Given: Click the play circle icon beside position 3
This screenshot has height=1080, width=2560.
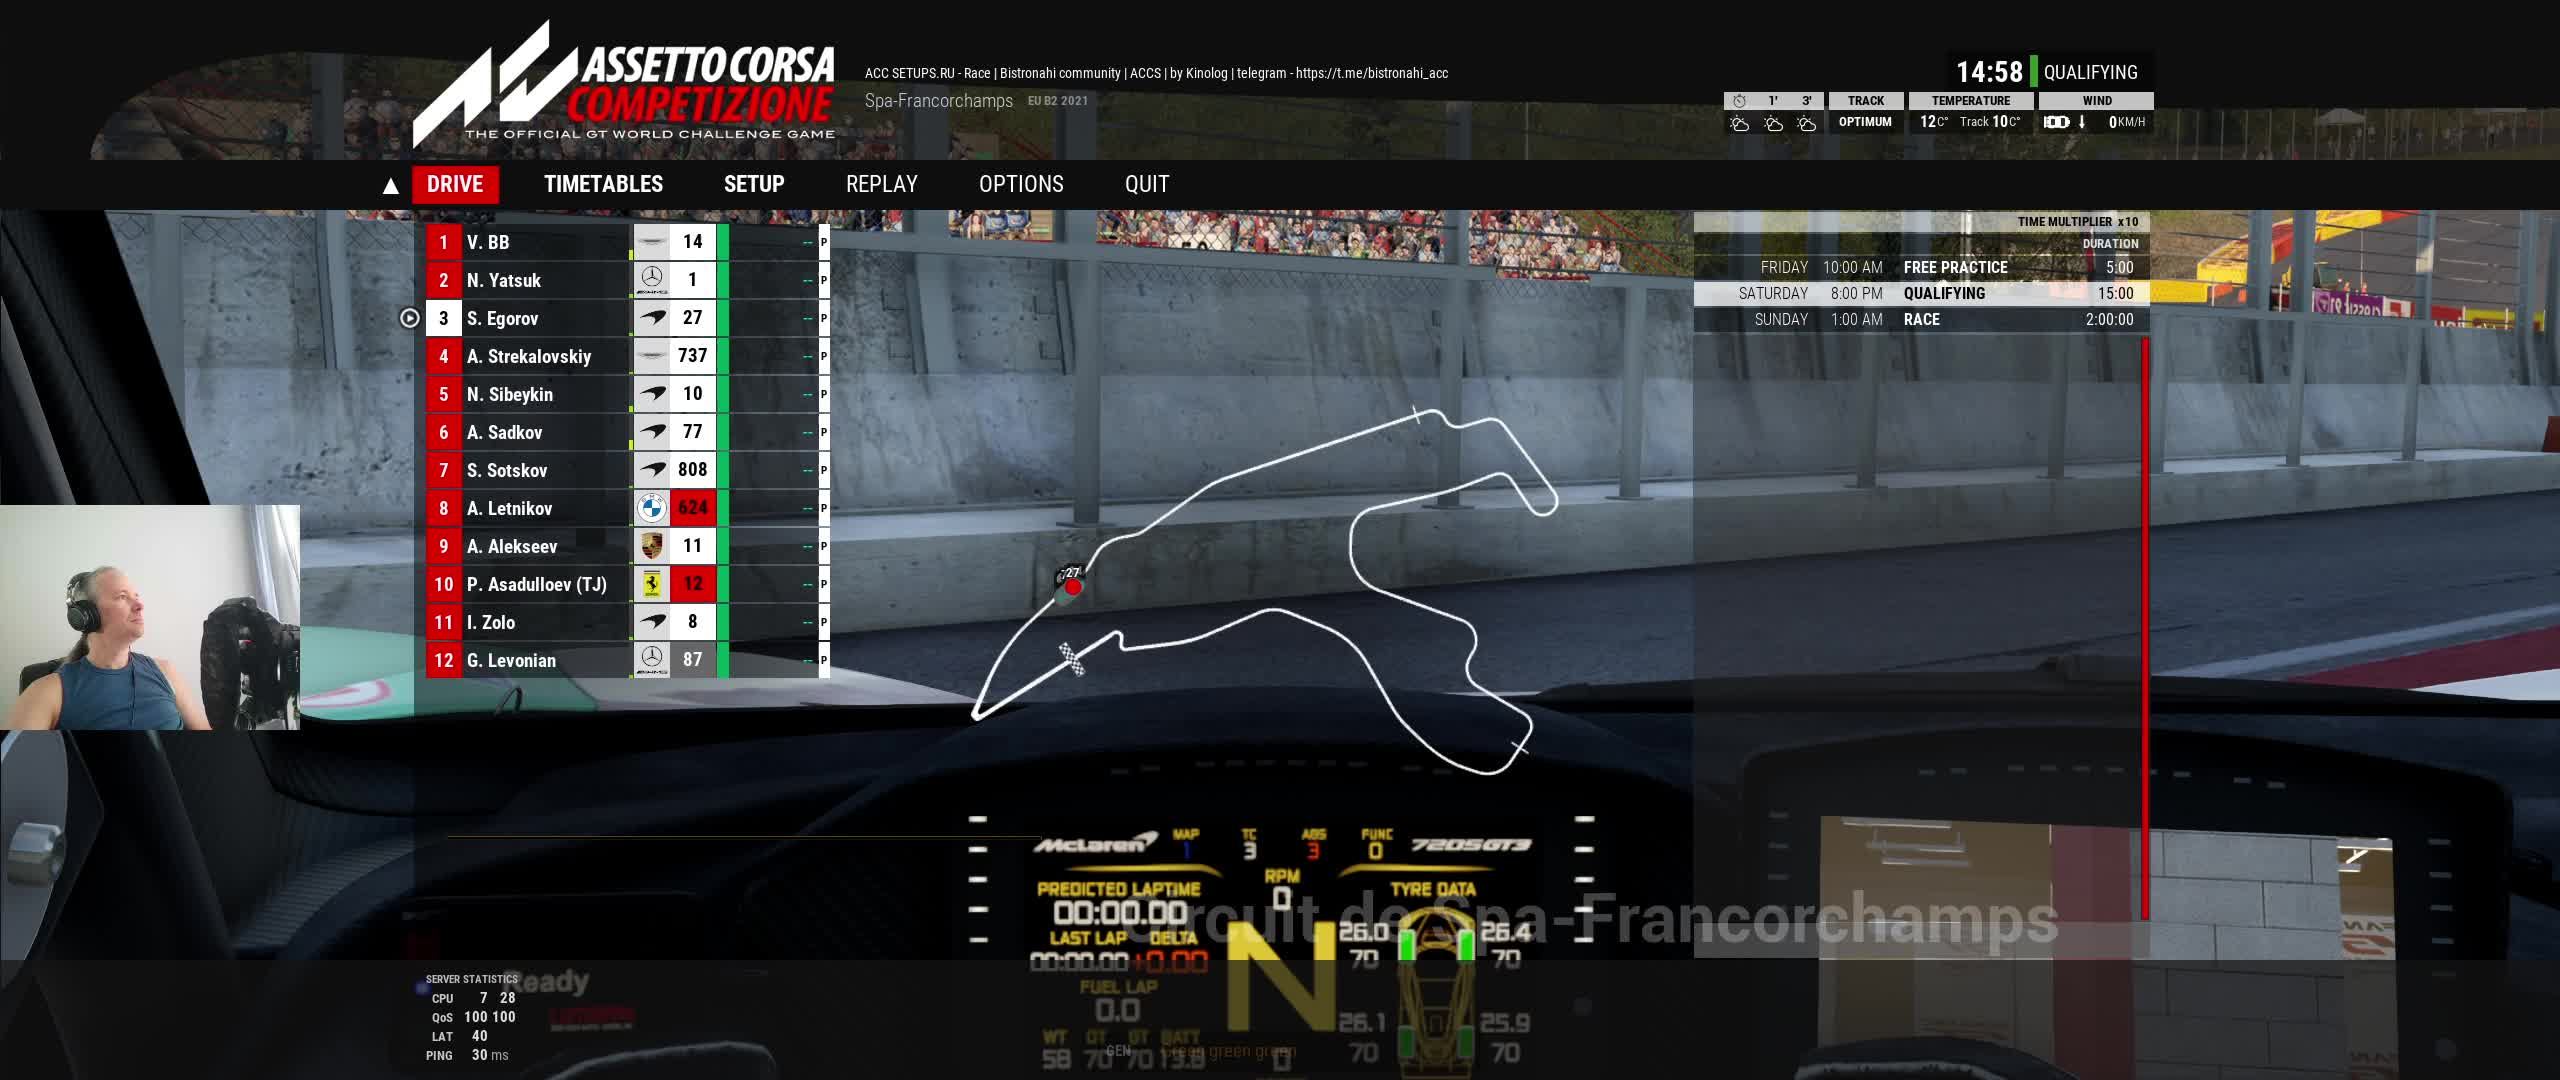Looking at the screenshot, I should tap(409, 318).
